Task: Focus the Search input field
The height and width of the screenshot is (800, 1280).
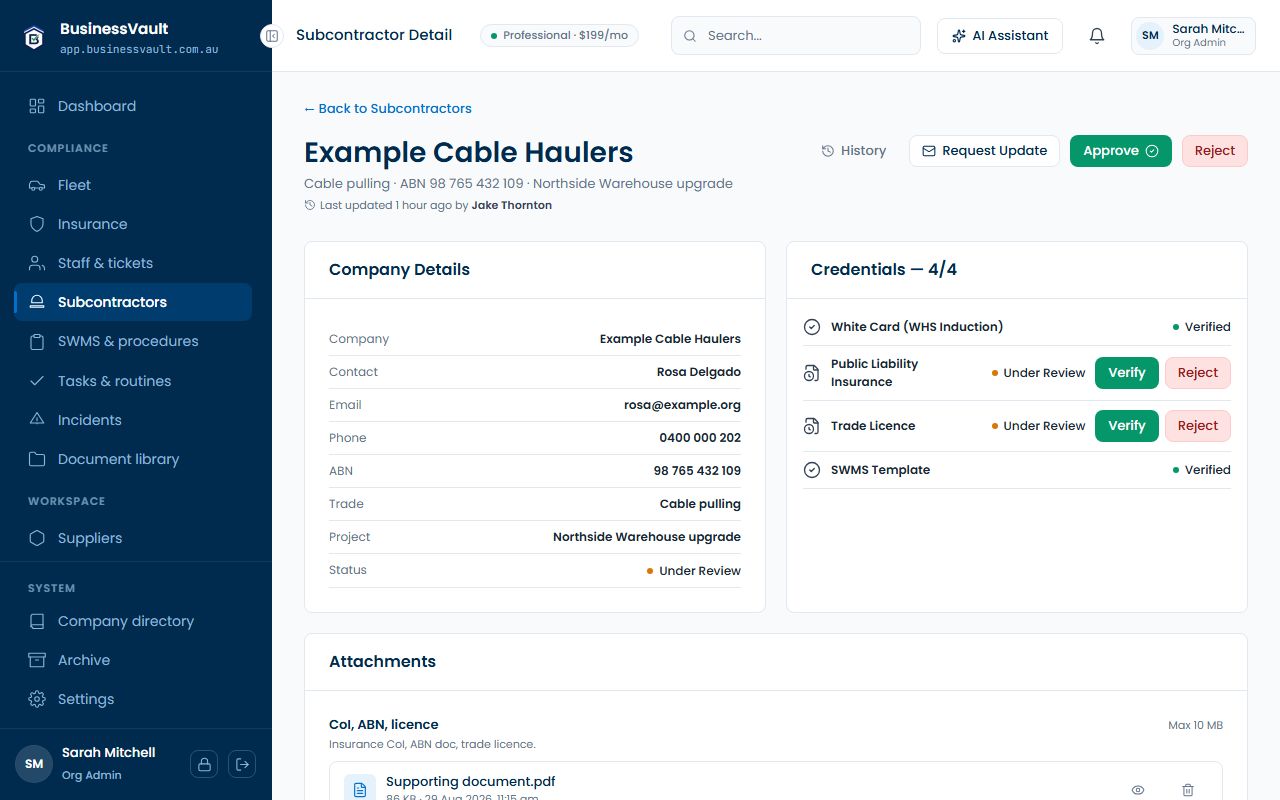Action: (796, 36)
